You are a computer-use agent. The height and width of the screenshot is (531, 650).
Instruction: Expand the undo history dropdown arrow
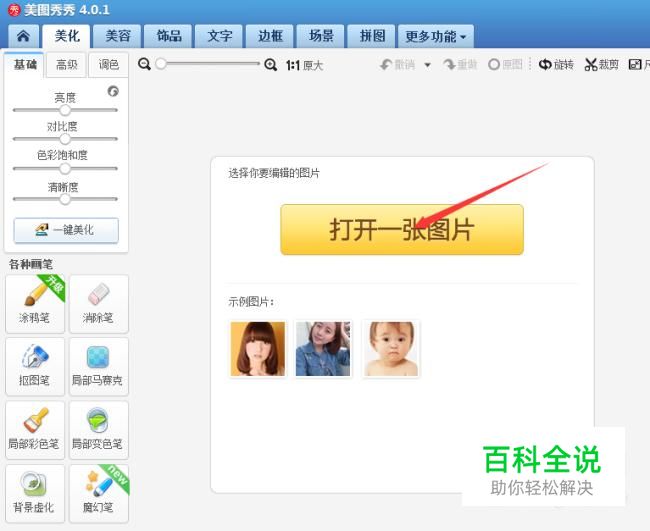(427, 65)
